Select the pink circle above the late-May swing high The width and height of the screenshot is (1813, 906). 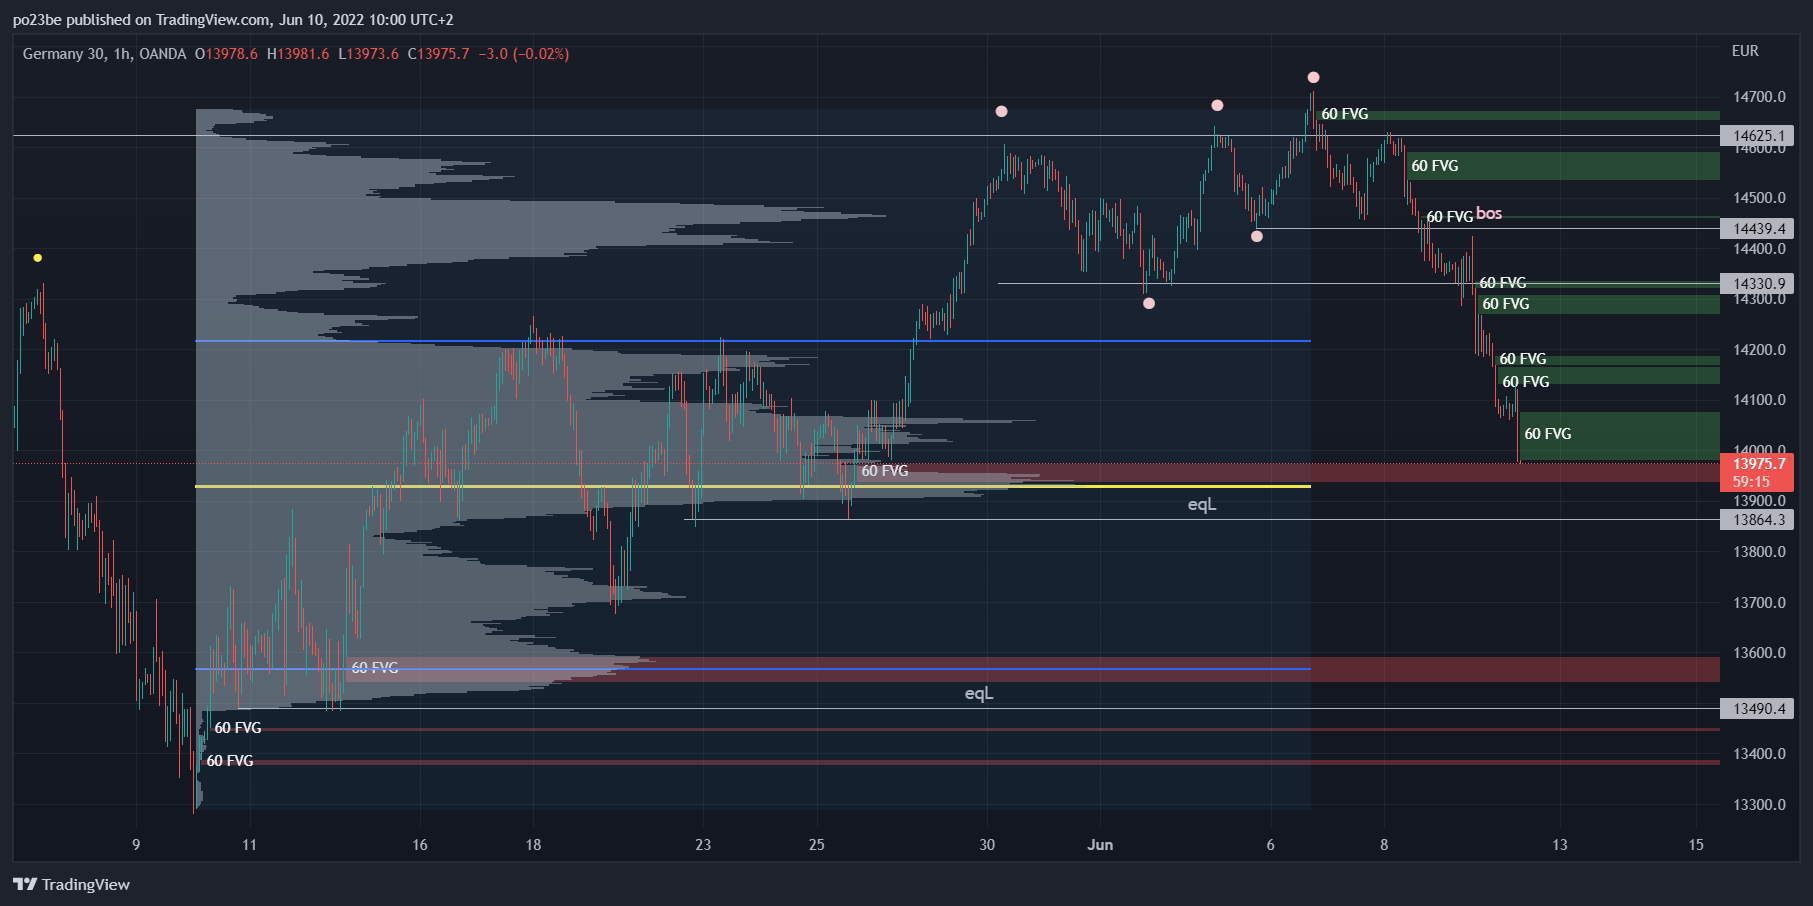1001,112
